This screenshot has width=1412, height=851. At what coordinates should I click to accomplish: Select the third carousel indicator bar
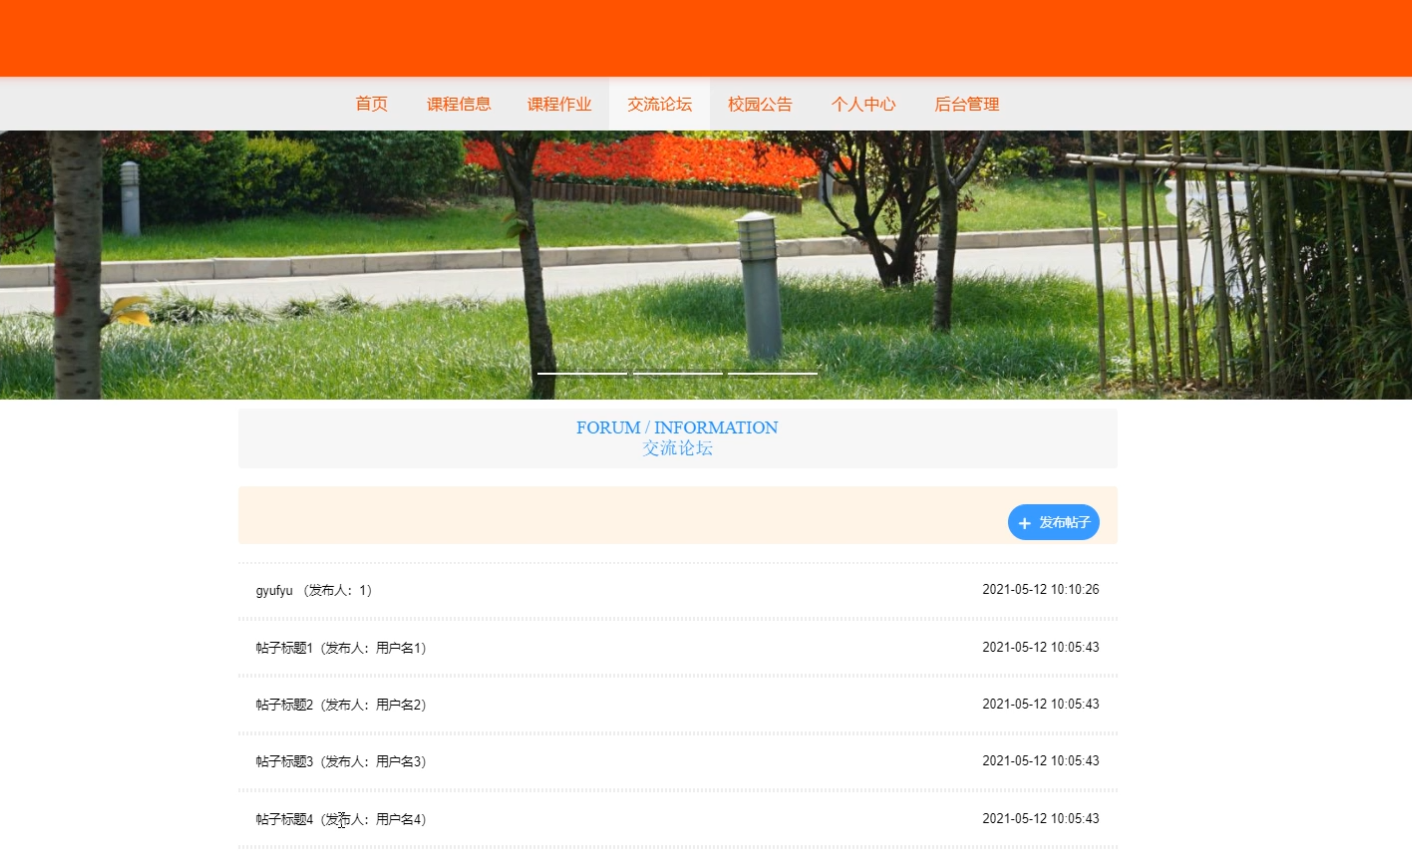[773, 373]
